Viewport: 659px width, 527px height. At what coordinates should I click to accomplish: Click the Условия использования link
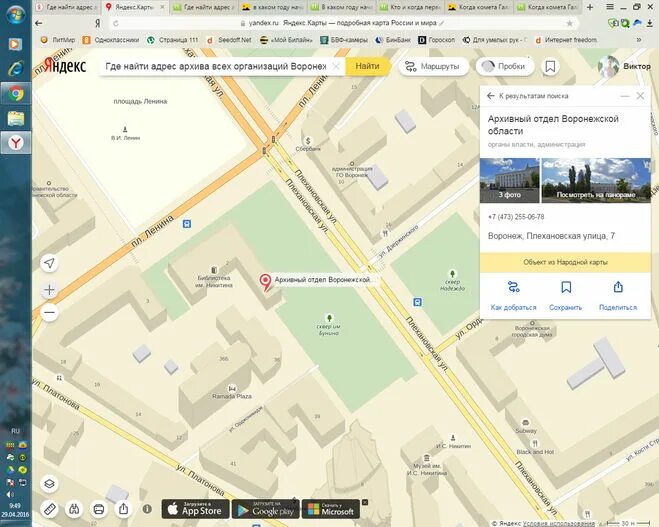559,523
